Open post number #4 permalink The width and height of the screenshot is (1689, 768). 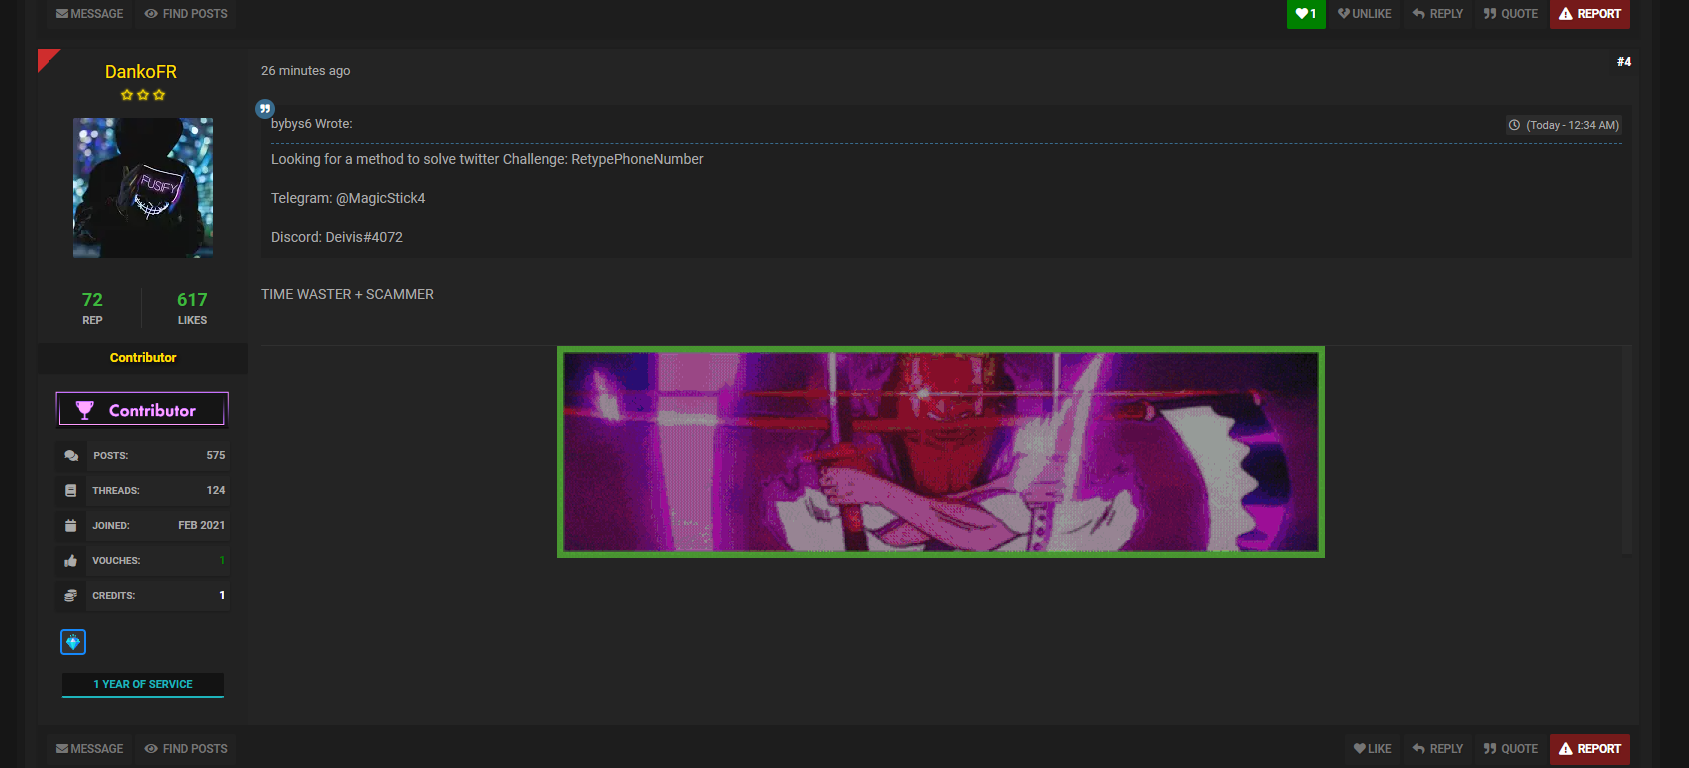point(1624,62)
